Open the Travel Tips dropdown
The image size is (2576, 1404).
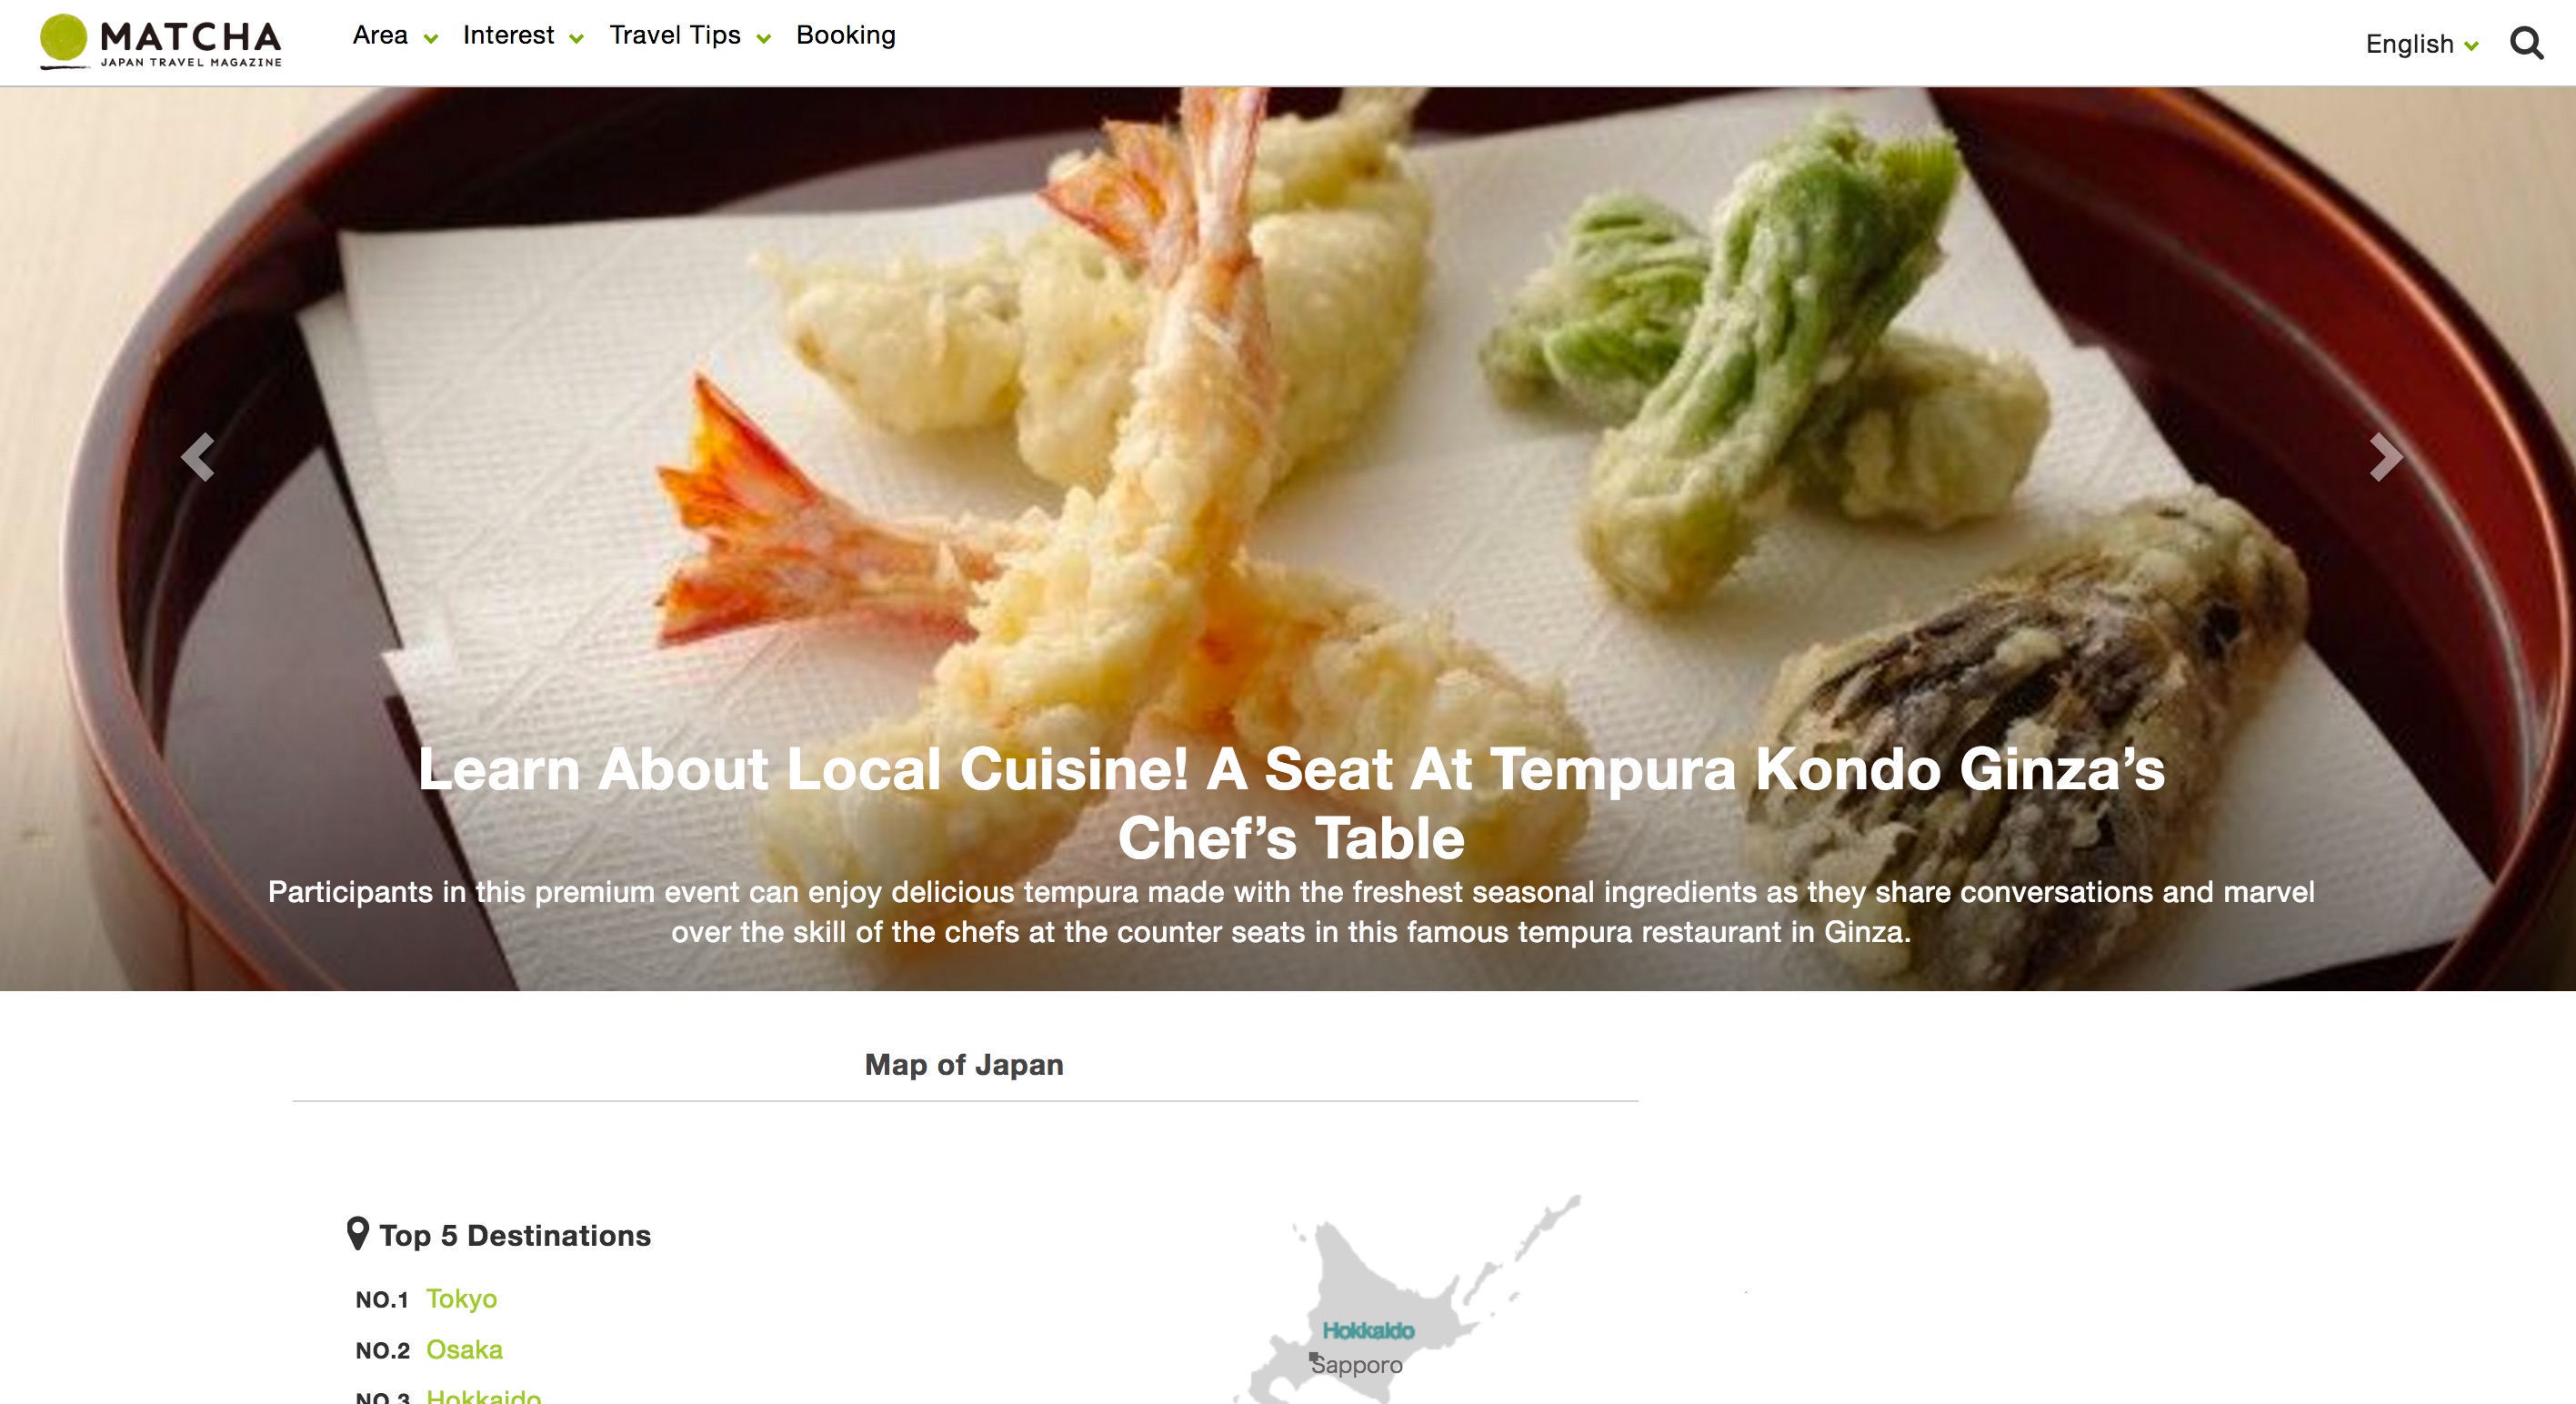pyautogui.click(x=690, y=36)
